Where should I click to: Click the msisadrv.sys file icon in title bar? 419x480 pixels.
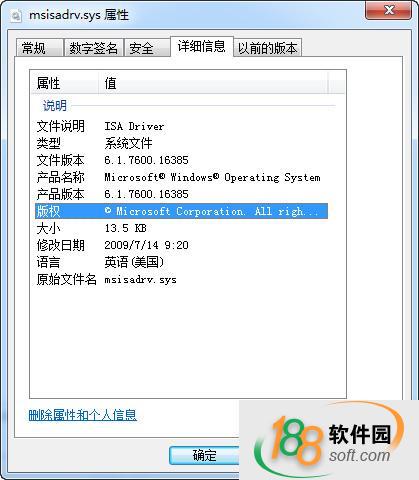(16, 16)
